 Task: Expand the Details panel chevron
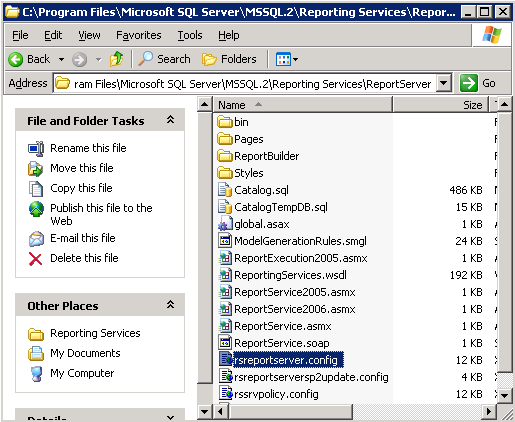click(x=170, y=417)
